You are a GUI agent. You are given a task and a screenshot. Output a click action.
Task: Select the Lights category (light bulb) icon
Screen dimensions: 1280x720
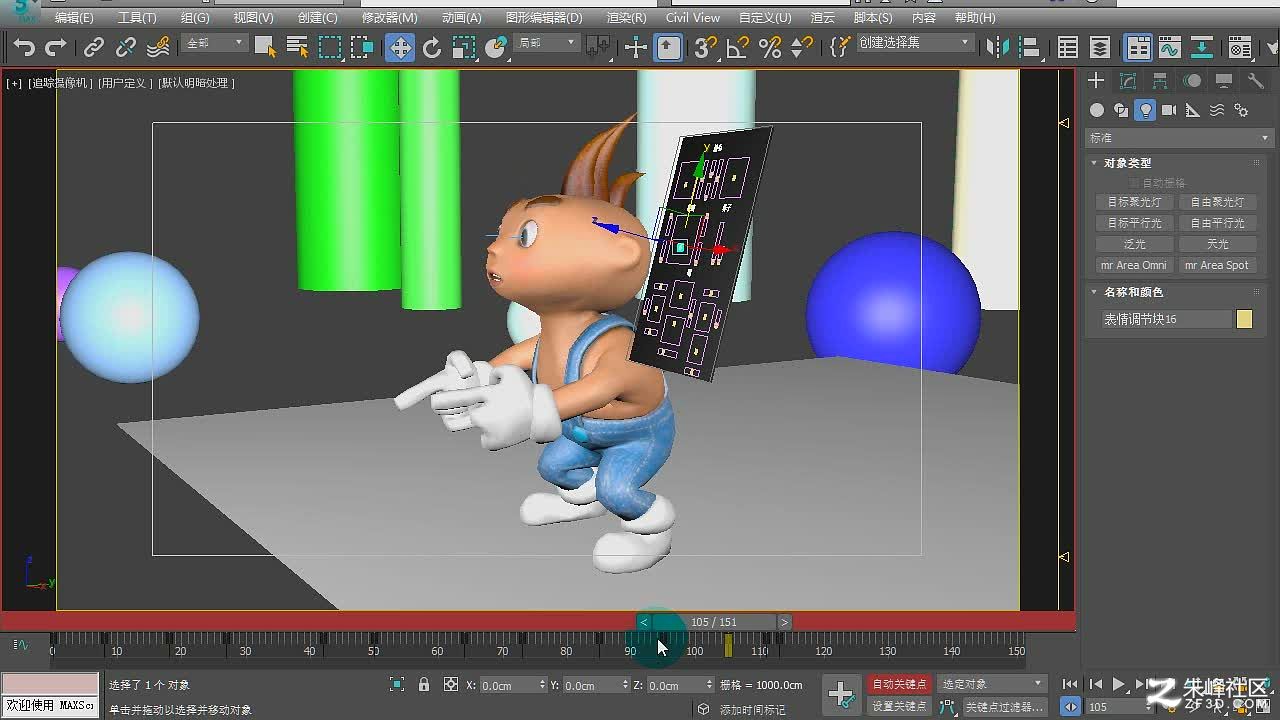pyautogui.click(x=1145, y=110)
